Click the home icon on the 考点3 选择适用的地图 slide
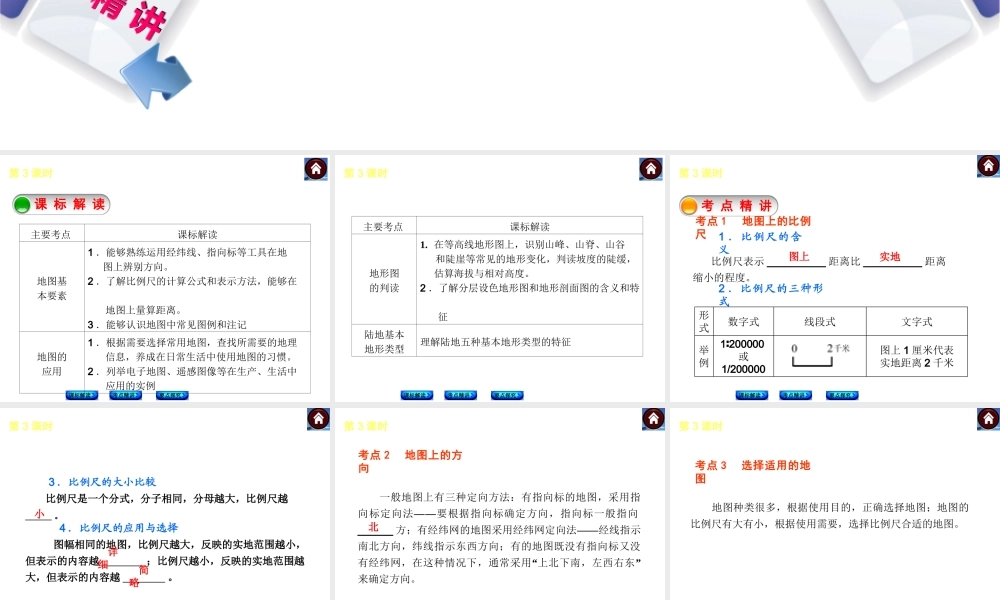This screenshot has height=600, width=1000. coord(988,418)
